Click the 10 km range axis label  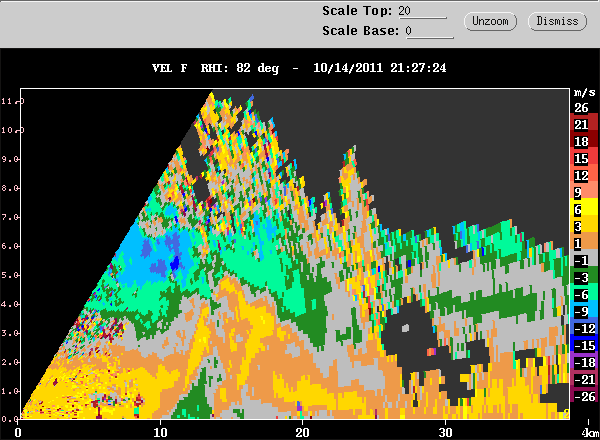[x=160, y=432]
